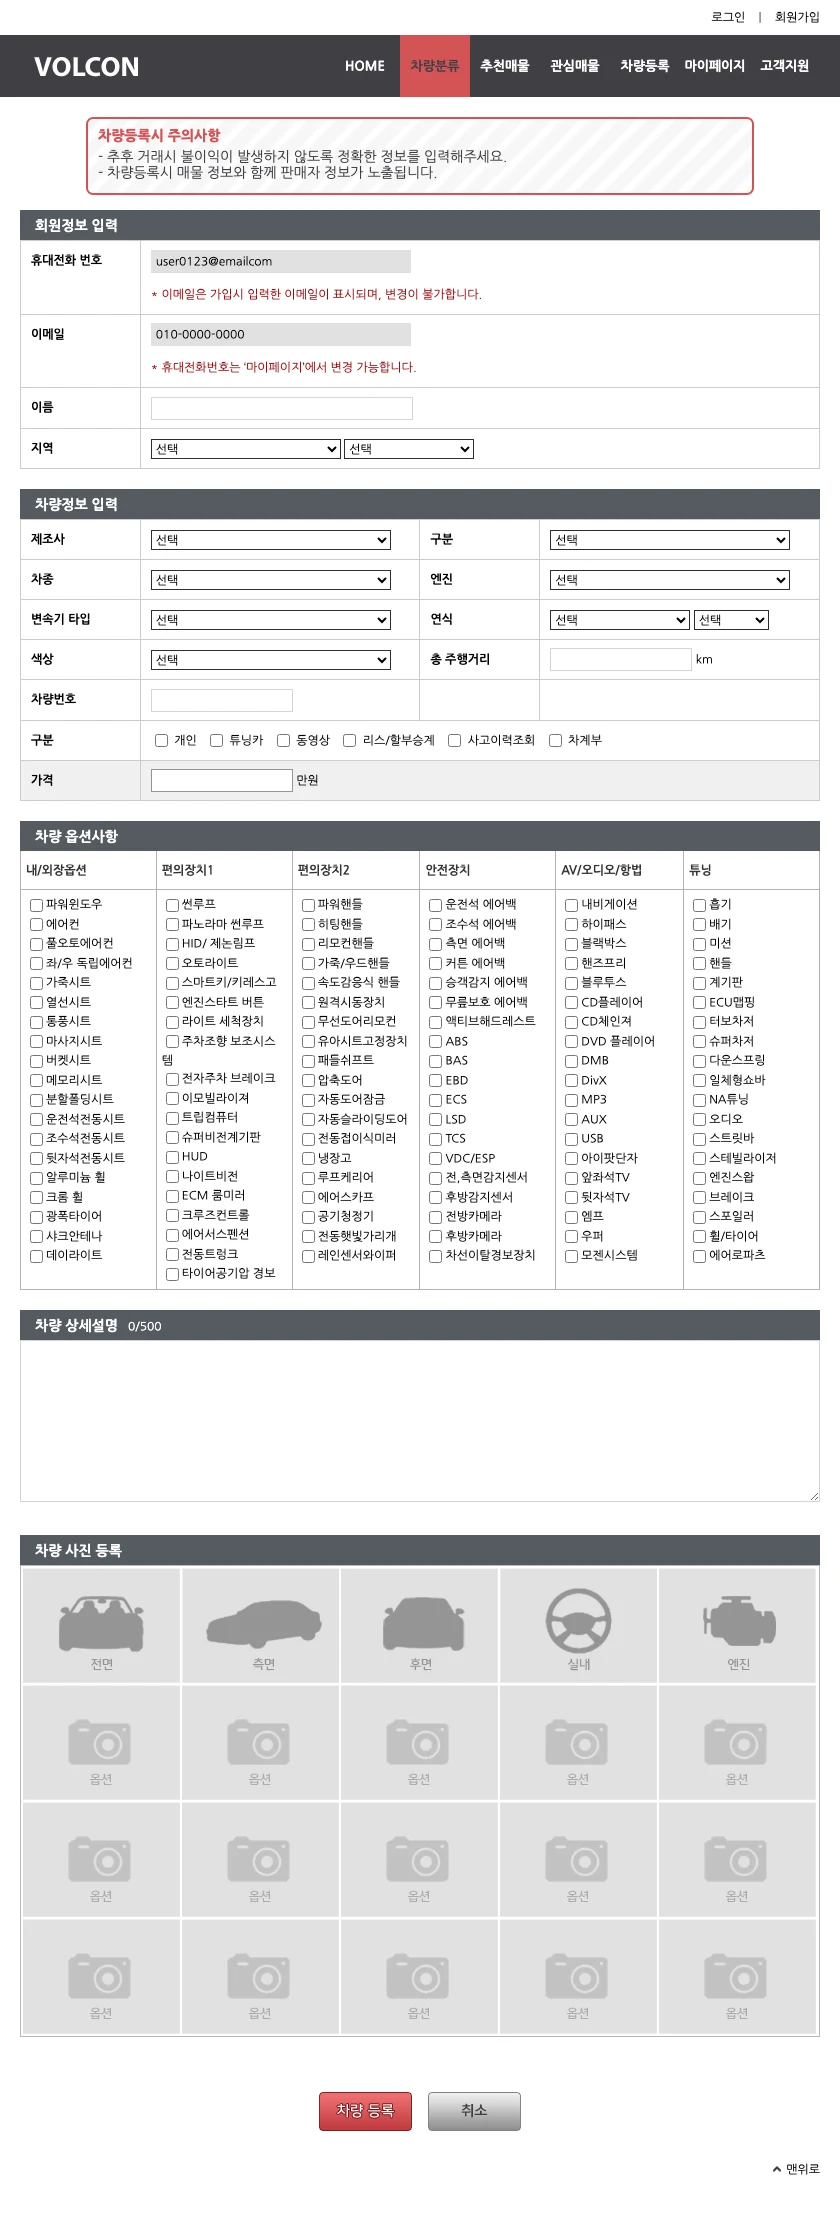Enable the 하이패스 option
The width and height of the screenshot is (840, 2226).
point(571,925)
